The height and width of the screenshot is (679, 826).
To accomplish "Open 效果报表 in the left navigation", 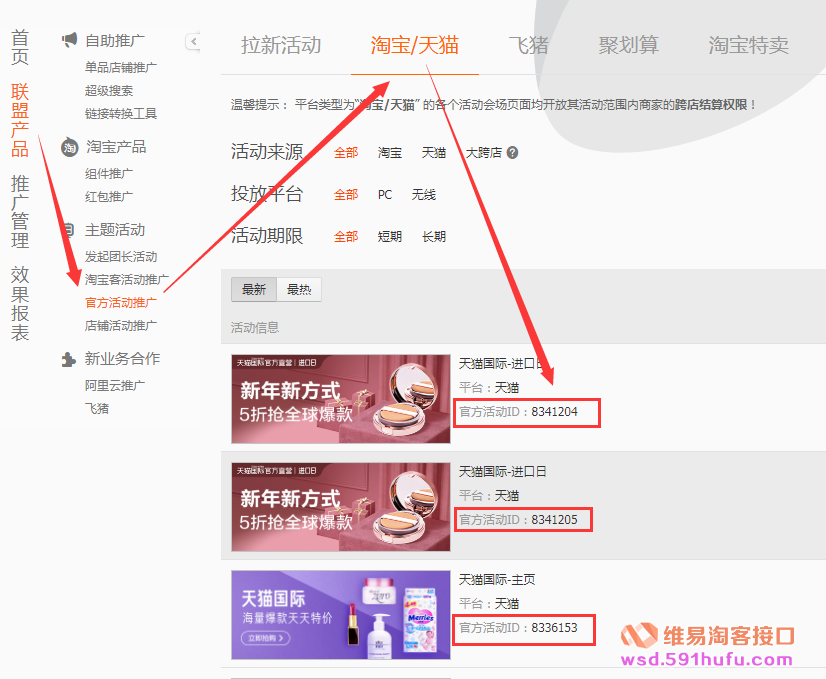I will [19, 303].
